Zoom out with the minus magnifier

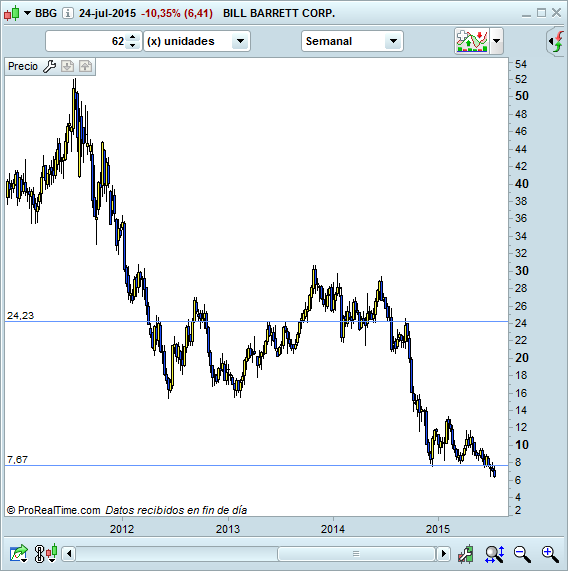pos(522,554)
